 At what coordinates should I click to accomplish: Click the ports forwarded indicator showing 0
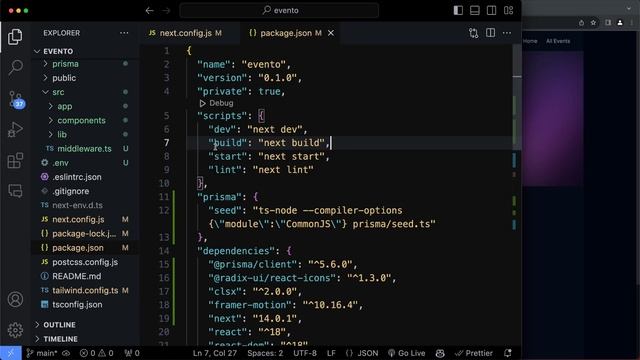click(x=132, y=353)
